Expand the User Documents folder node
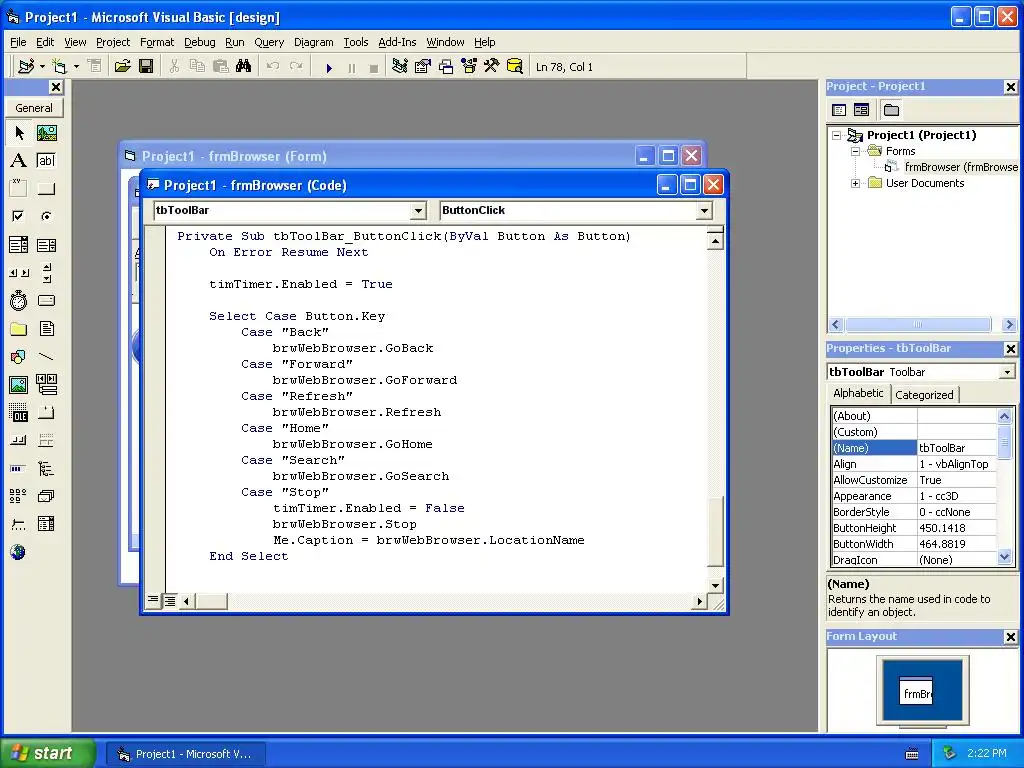 click(x=856, y=184)
